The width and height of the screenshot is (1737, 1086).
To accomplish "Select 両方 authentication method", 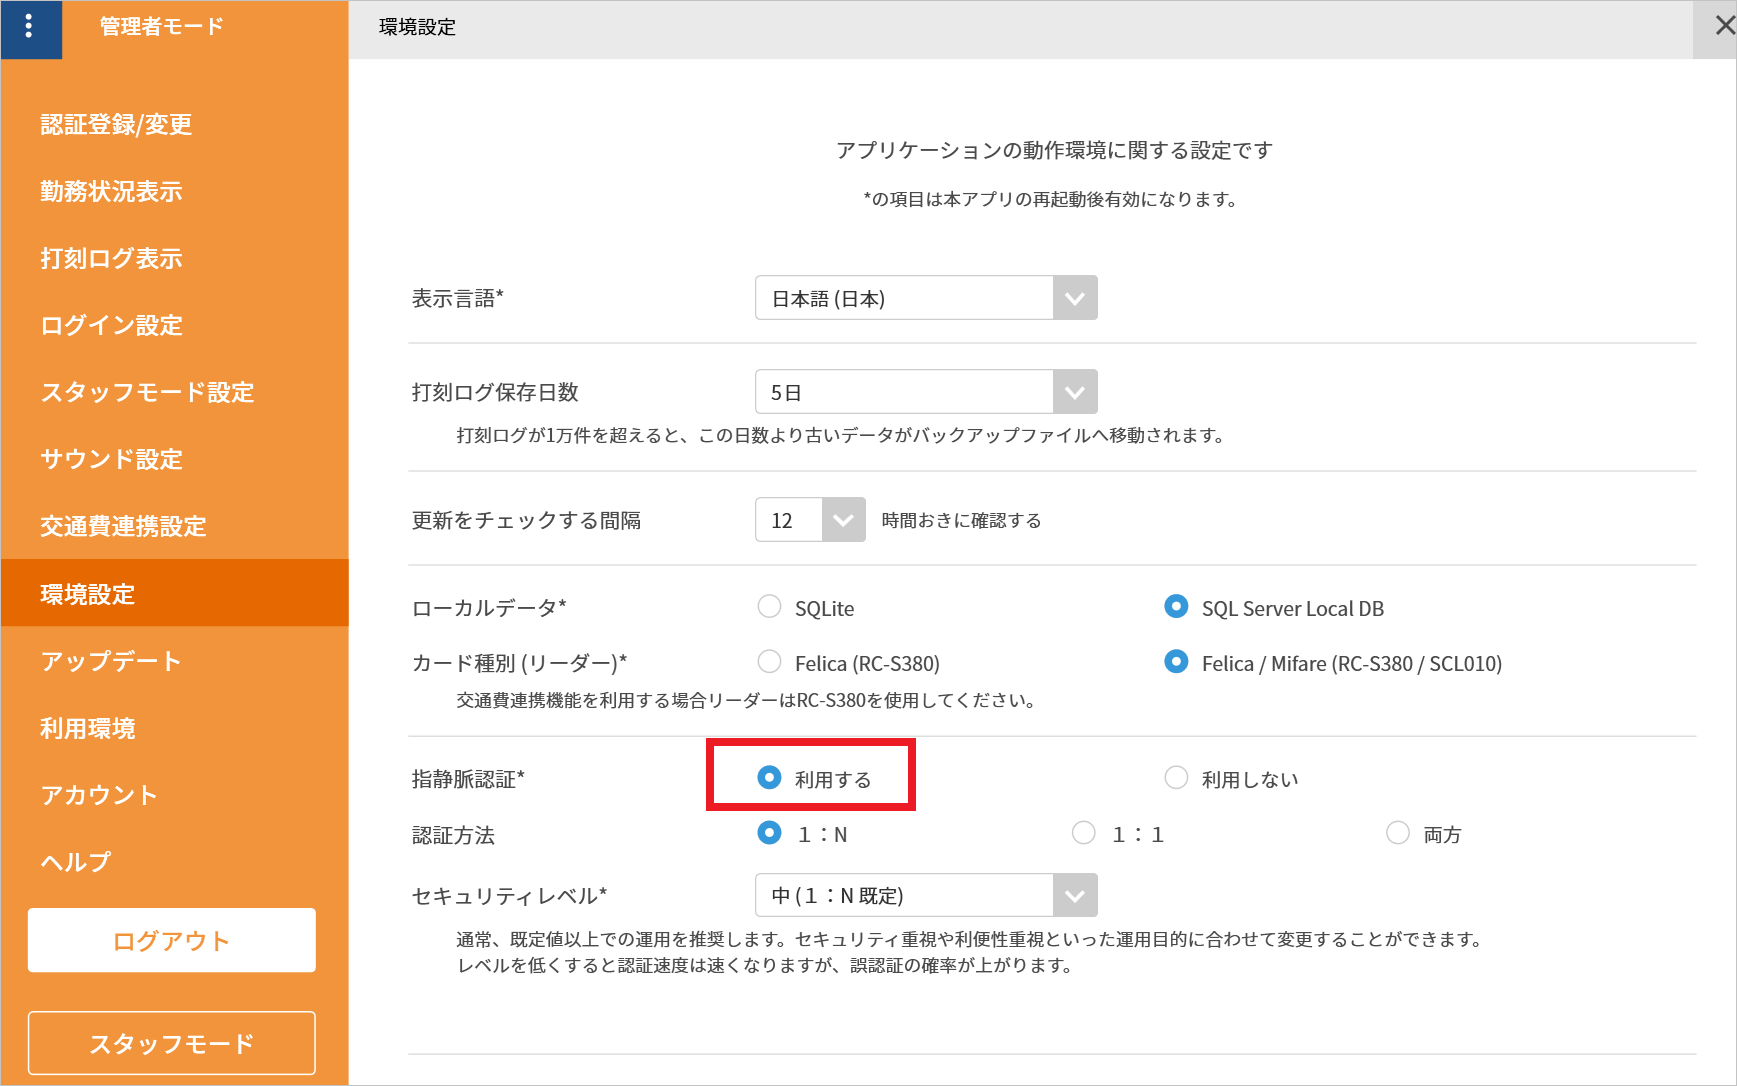I will coord(1397,833).
